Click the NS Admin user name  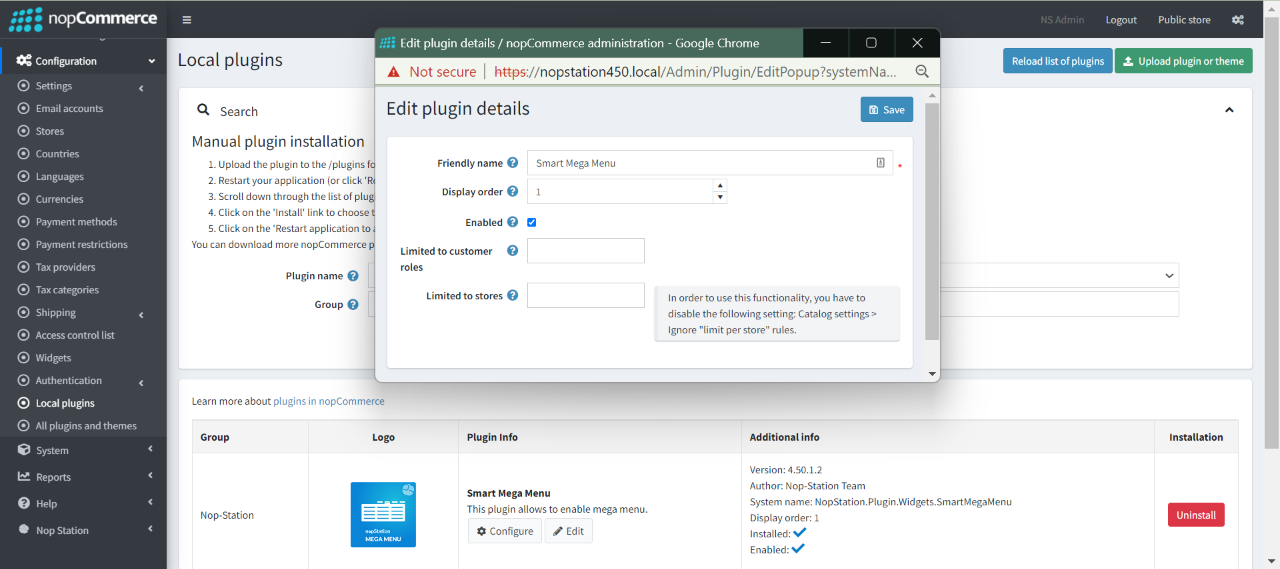coord(1062,20)
